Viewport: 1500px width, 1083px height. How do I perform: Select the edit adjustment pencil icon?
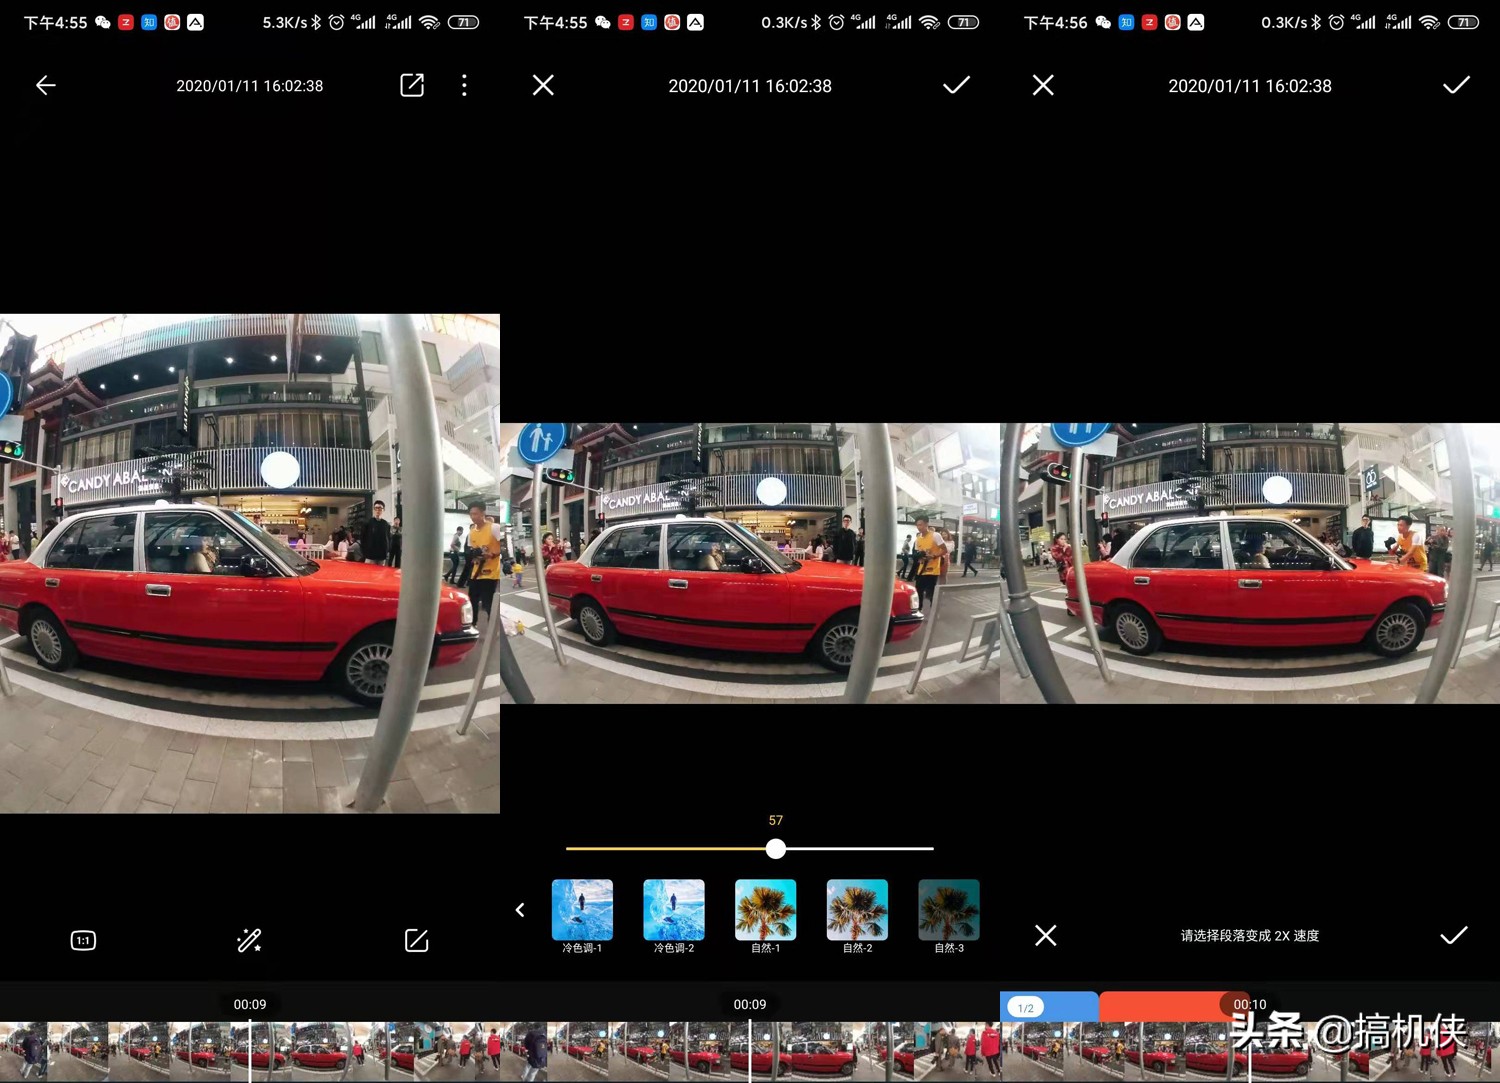pos(416,940)
